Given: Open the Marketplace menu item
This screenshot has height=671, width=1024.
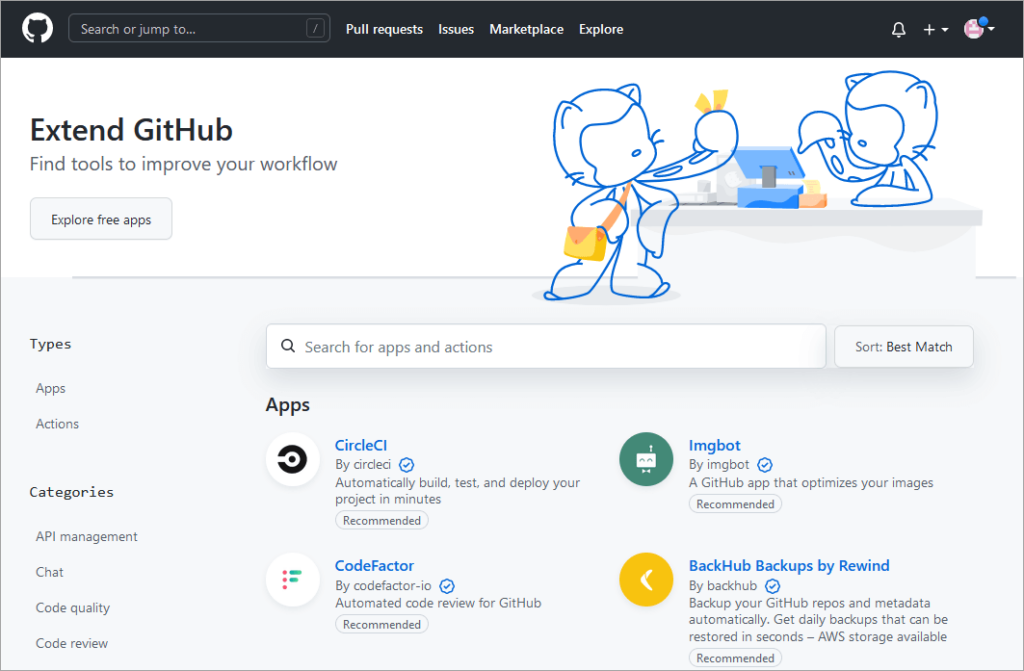Looking at the screenshot, I should tap(526, 29).
